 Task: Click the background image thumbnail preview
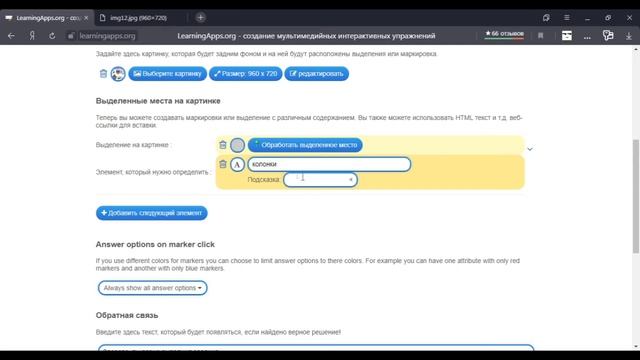(118, 74)
